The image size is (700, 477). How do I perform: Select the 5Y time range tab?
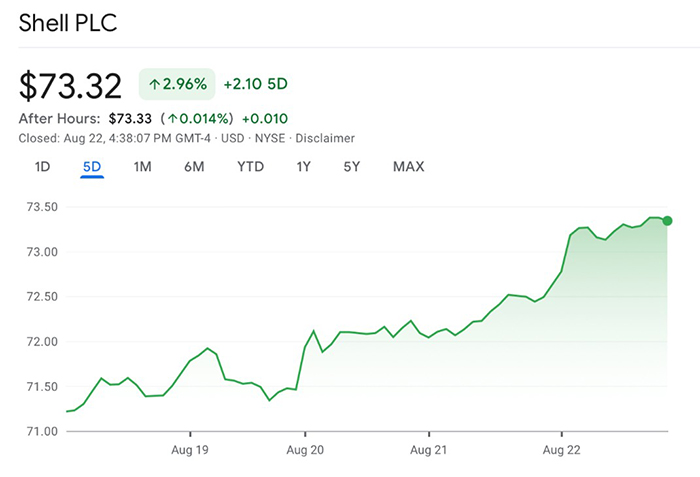tap(352, 167)
